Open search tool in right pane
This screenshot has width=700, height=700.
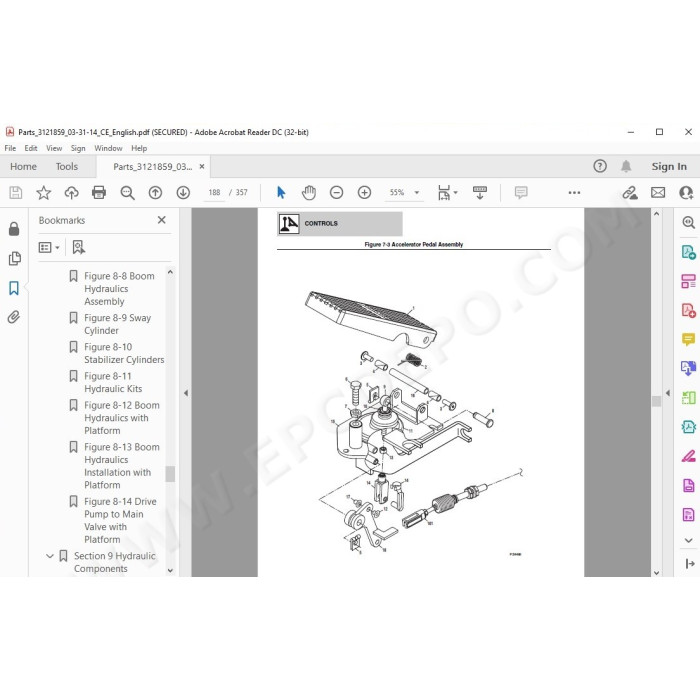[x=688, y=222]
